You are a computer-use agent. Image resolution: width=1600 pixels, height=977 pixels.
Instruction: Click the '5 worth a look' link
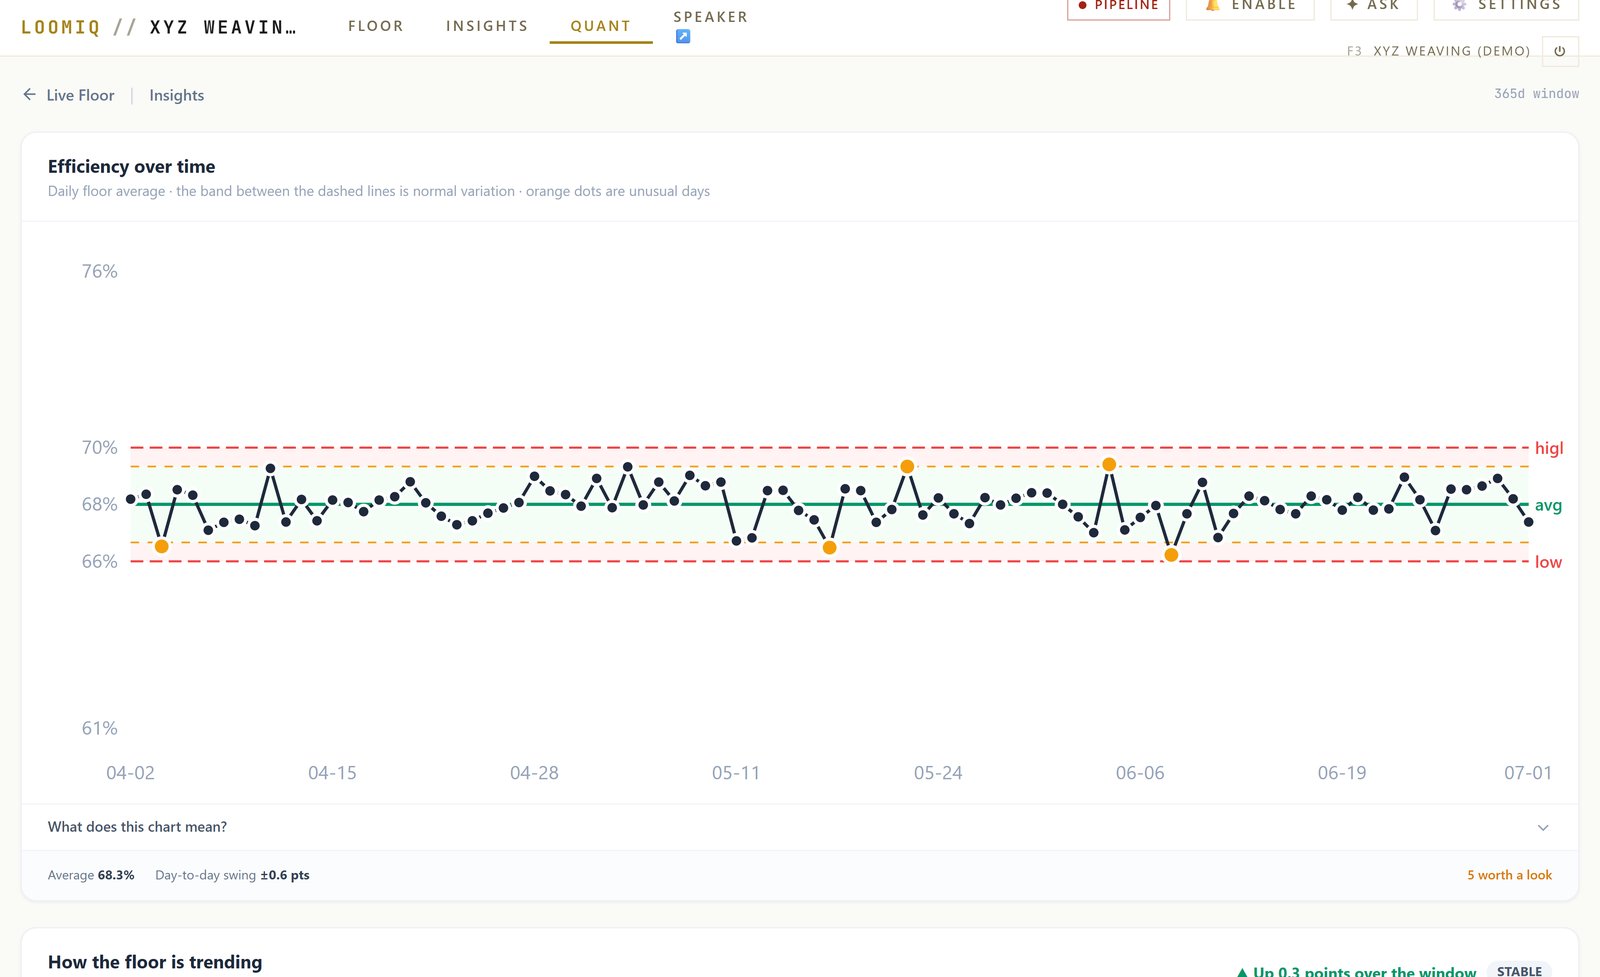[1509, 875]
